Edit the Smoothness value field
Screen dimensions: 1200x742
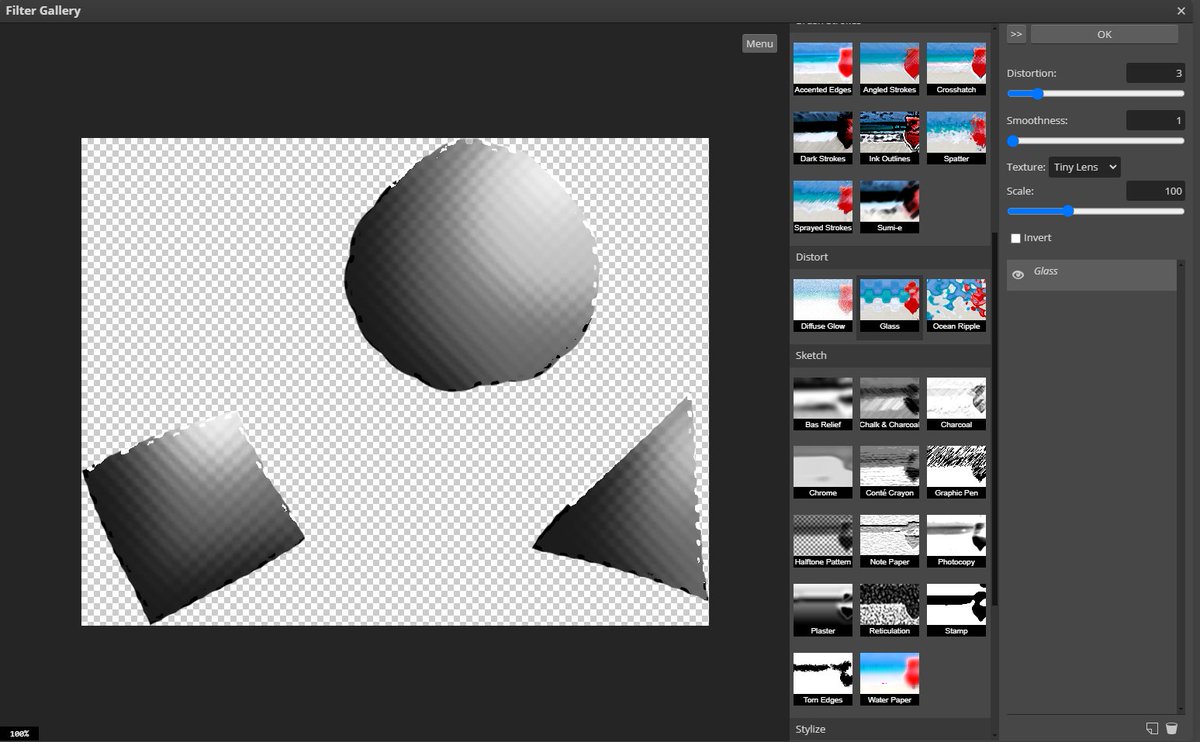[x=1155, y=120]
